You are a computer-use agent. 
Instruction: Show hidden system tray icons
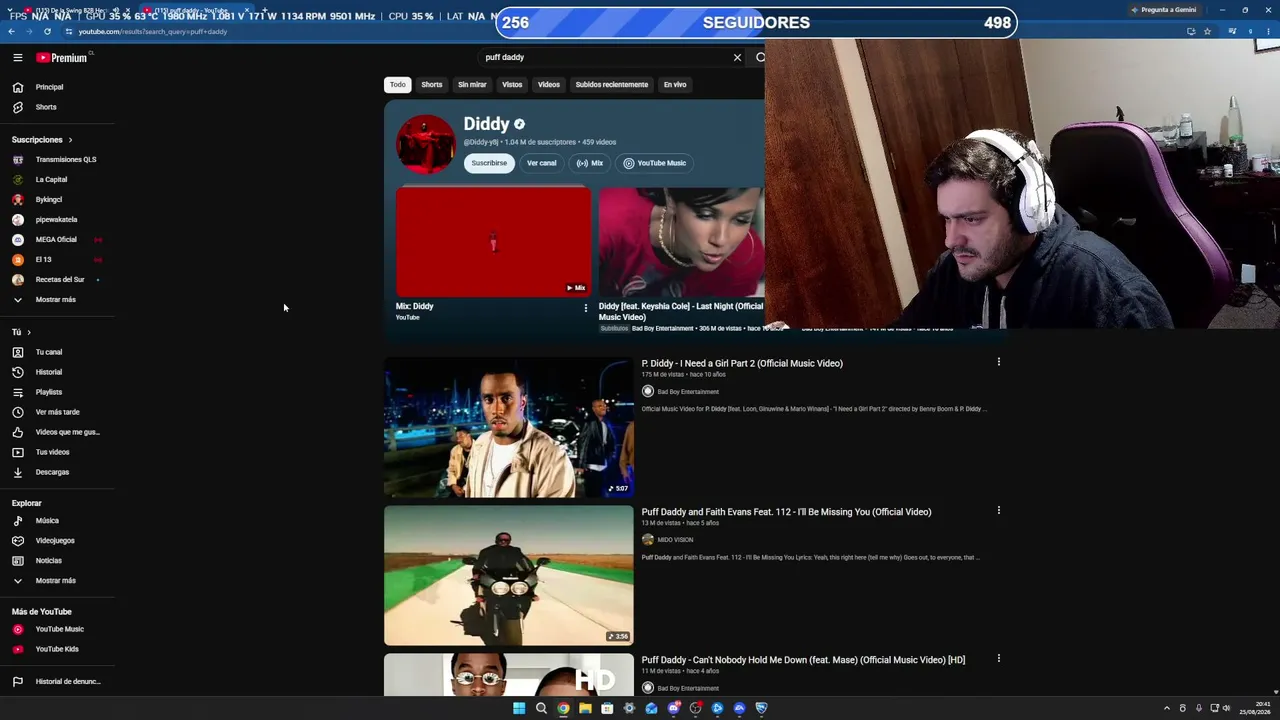tap(1166, 708)
